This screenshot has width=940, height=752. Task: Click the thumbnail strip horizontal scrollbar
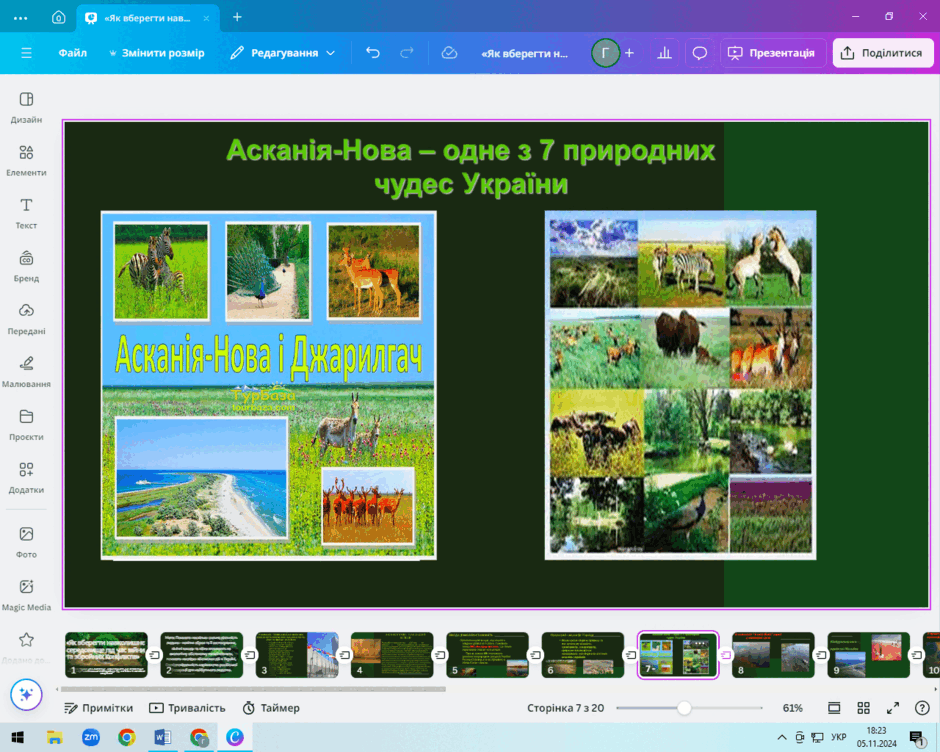(253, 689)
